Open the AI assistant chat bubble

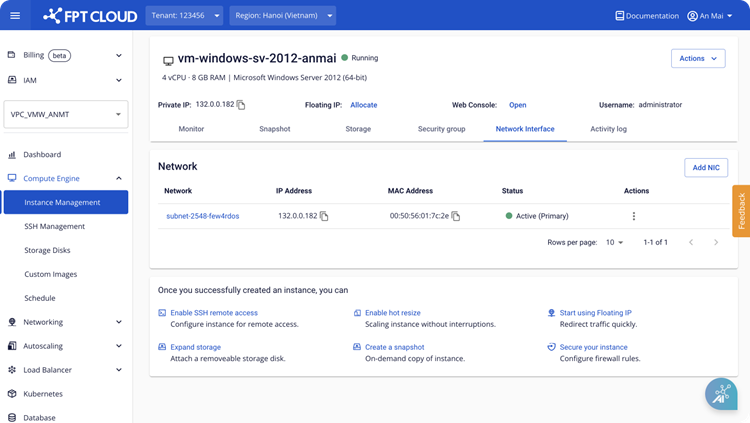720,394
